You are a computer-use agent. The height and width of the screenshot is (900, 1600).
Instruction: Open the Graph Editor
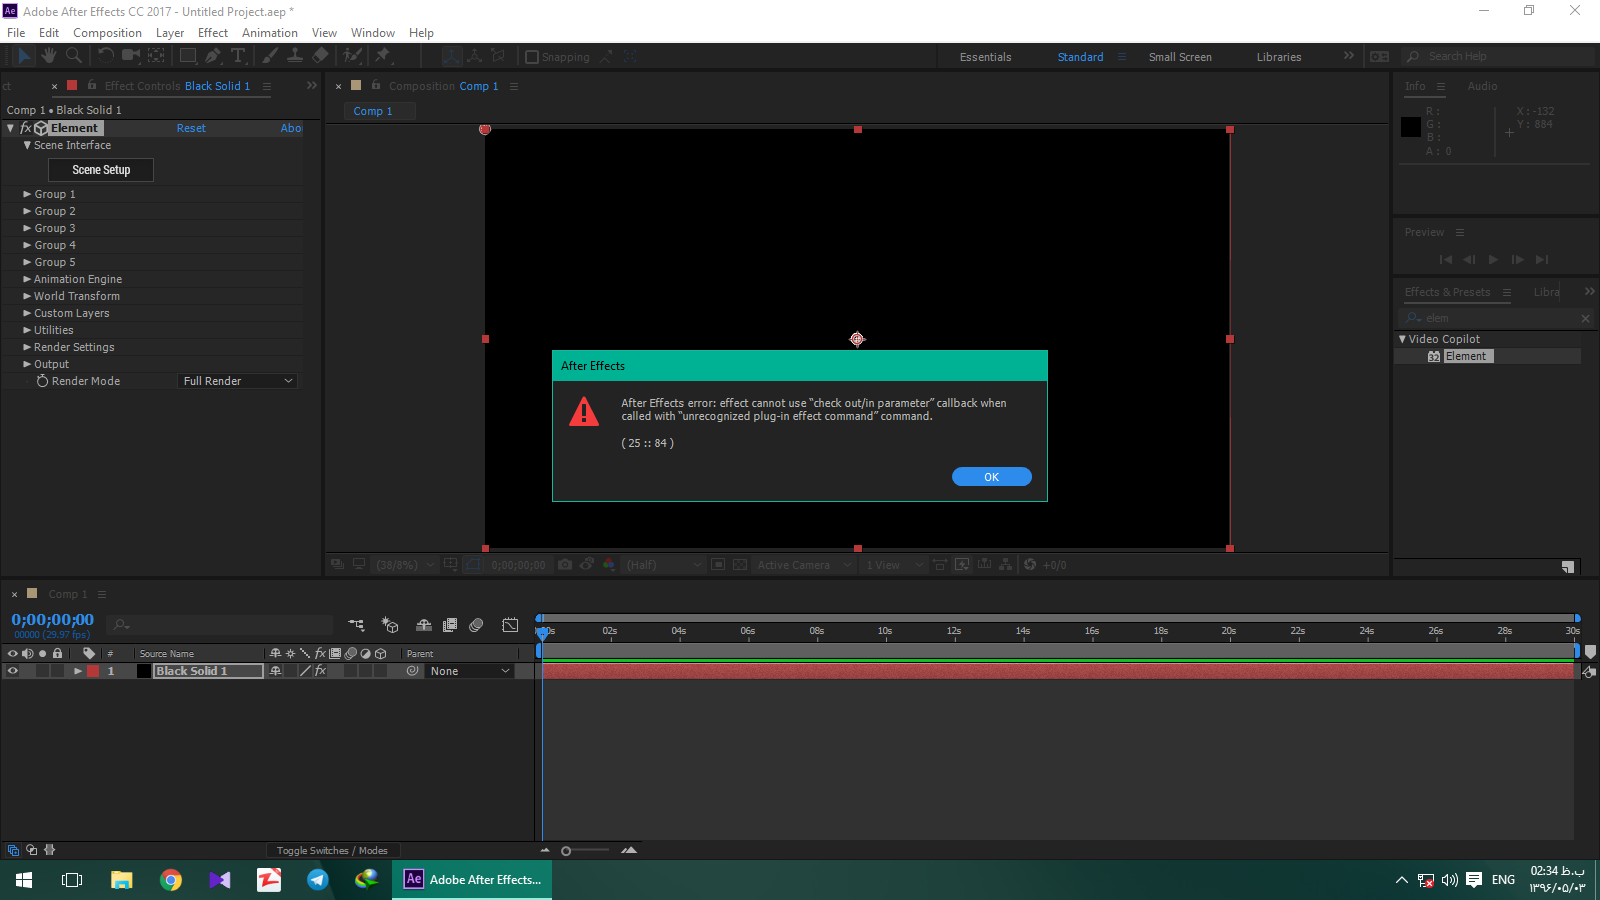pyautogui.click(x=510, y=625)
